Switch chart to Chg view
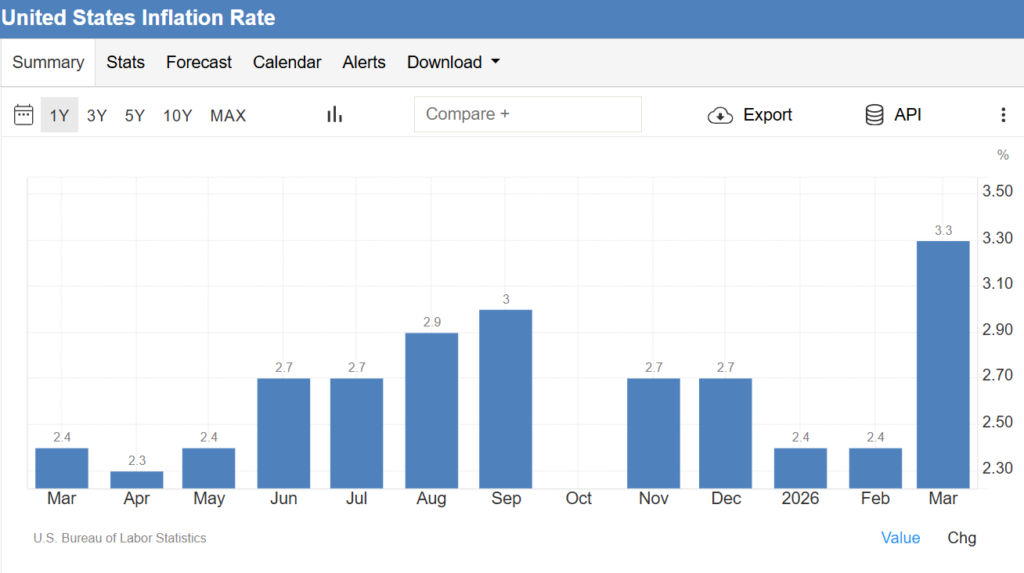The height and width of the screenshot is (573, 1024). pos(961,538)
